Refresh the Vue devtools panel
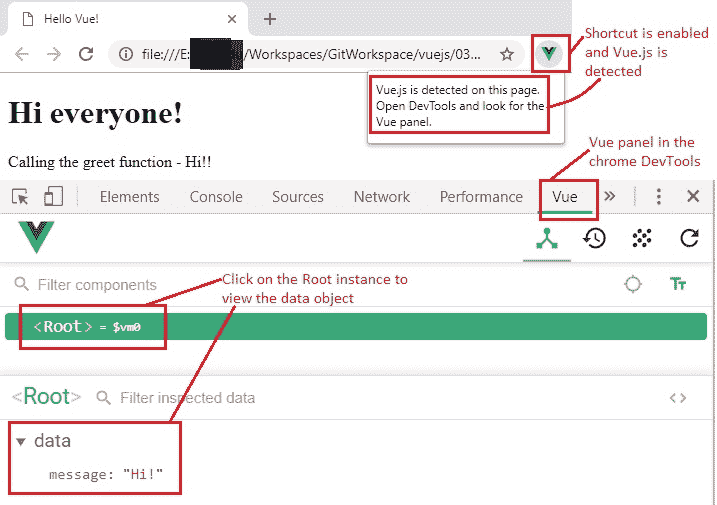This screenshot has height=505, width=717. click(690, 238)
